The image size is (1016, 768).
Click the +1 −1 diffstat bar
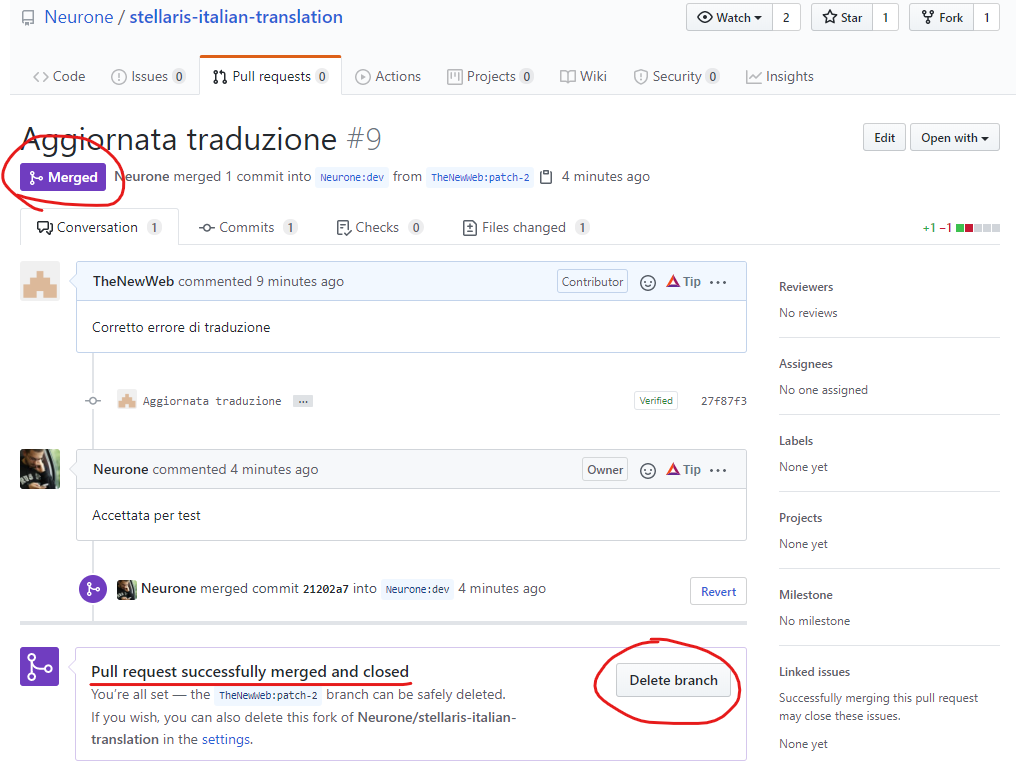[961, 227]
